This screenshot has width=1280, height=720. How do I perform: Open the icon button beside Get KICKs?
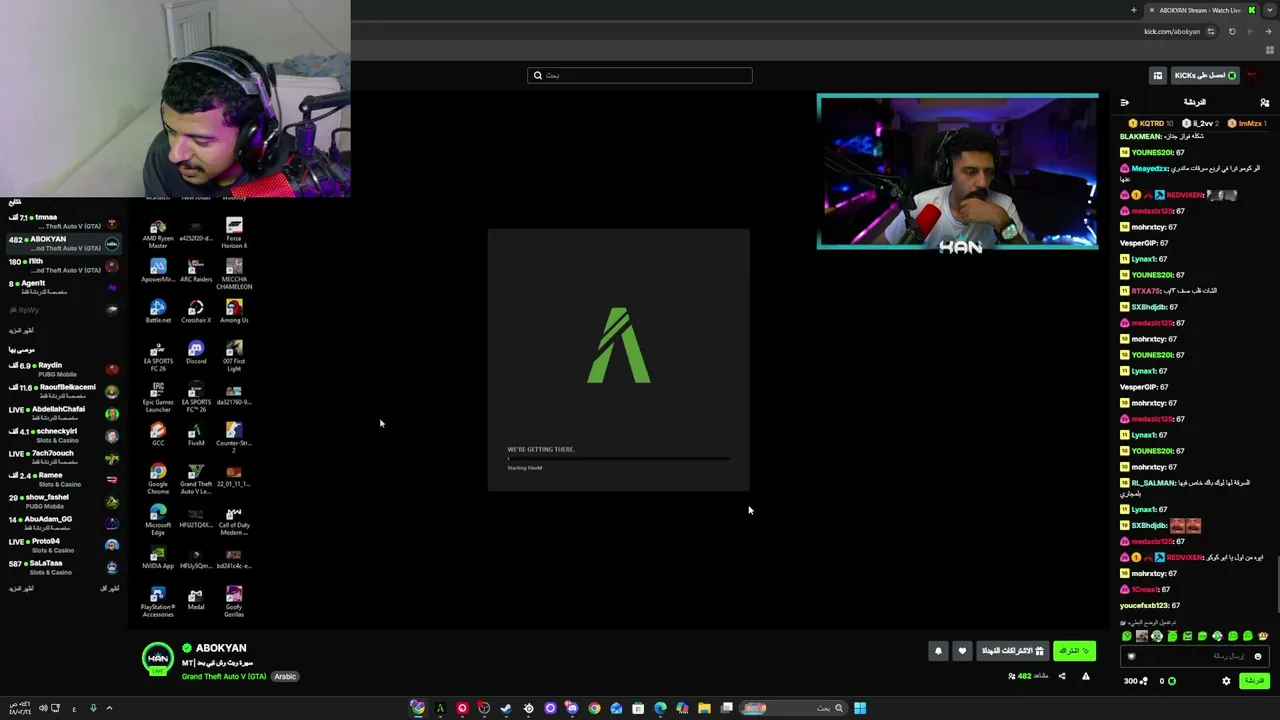tap(1158, 75)
